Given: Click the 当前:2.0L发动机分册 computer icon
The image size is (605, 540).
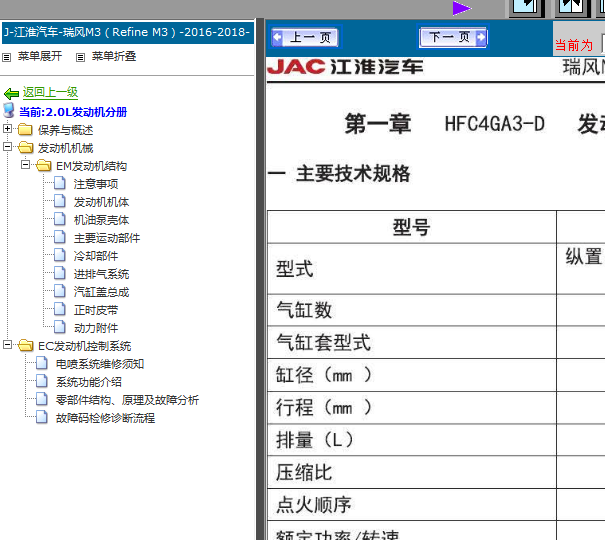Looking at the screenshot, I should (x=8, y=110).
